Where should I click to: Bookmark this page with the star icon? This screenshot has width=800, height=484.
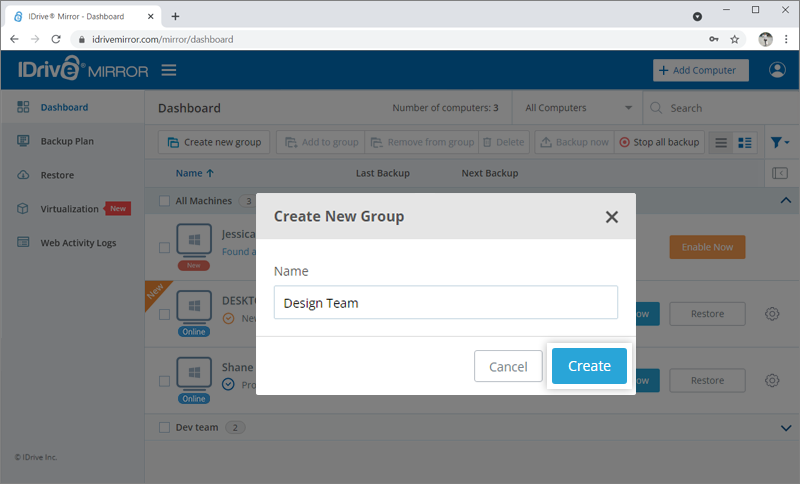coord(735,40)
